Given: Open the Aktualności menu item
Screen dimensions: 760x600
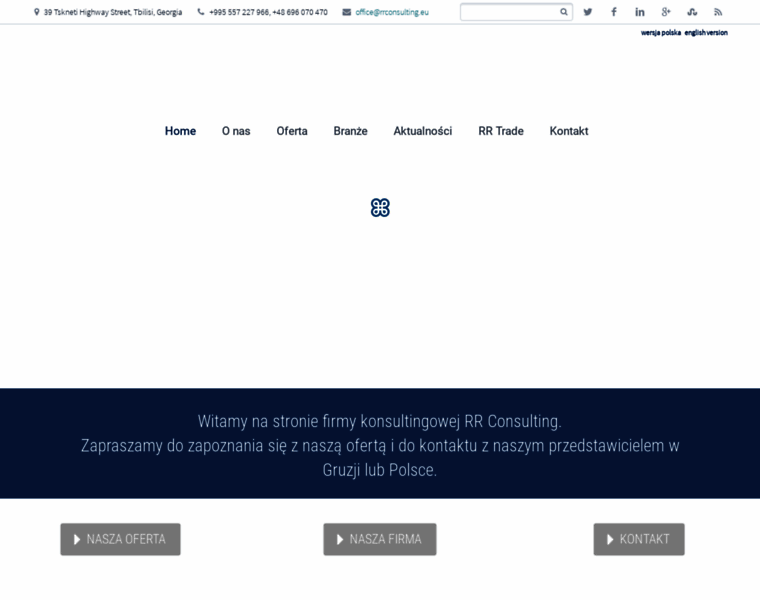Looking at the screenshot, I should tap(423, 131).
